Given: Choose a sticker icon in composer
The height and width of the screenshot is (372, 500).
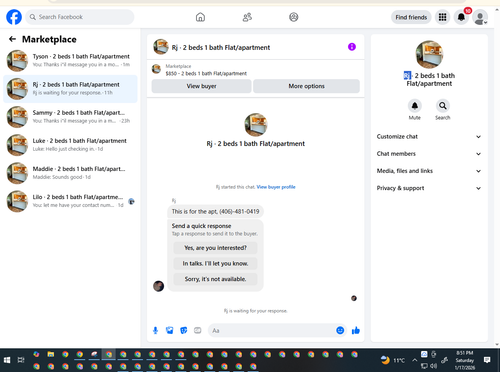Looking at the screenshot, I should (184, 330).
